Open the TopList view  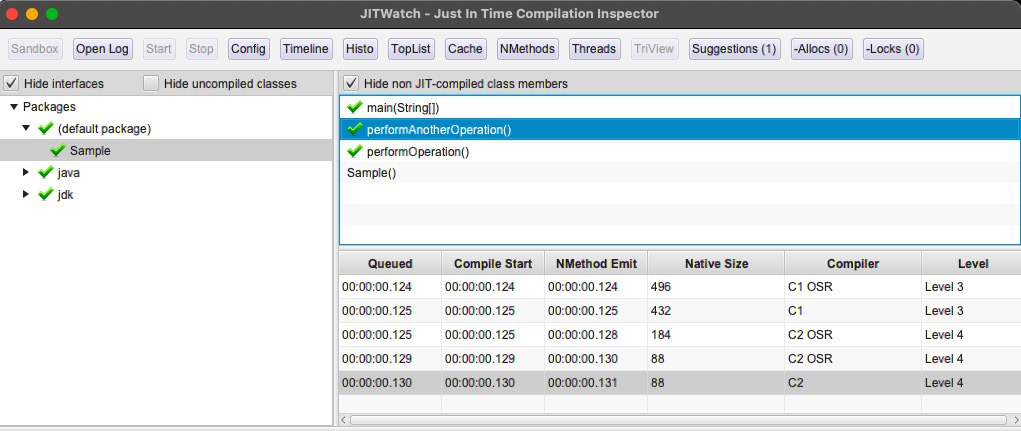pos(412,49)
